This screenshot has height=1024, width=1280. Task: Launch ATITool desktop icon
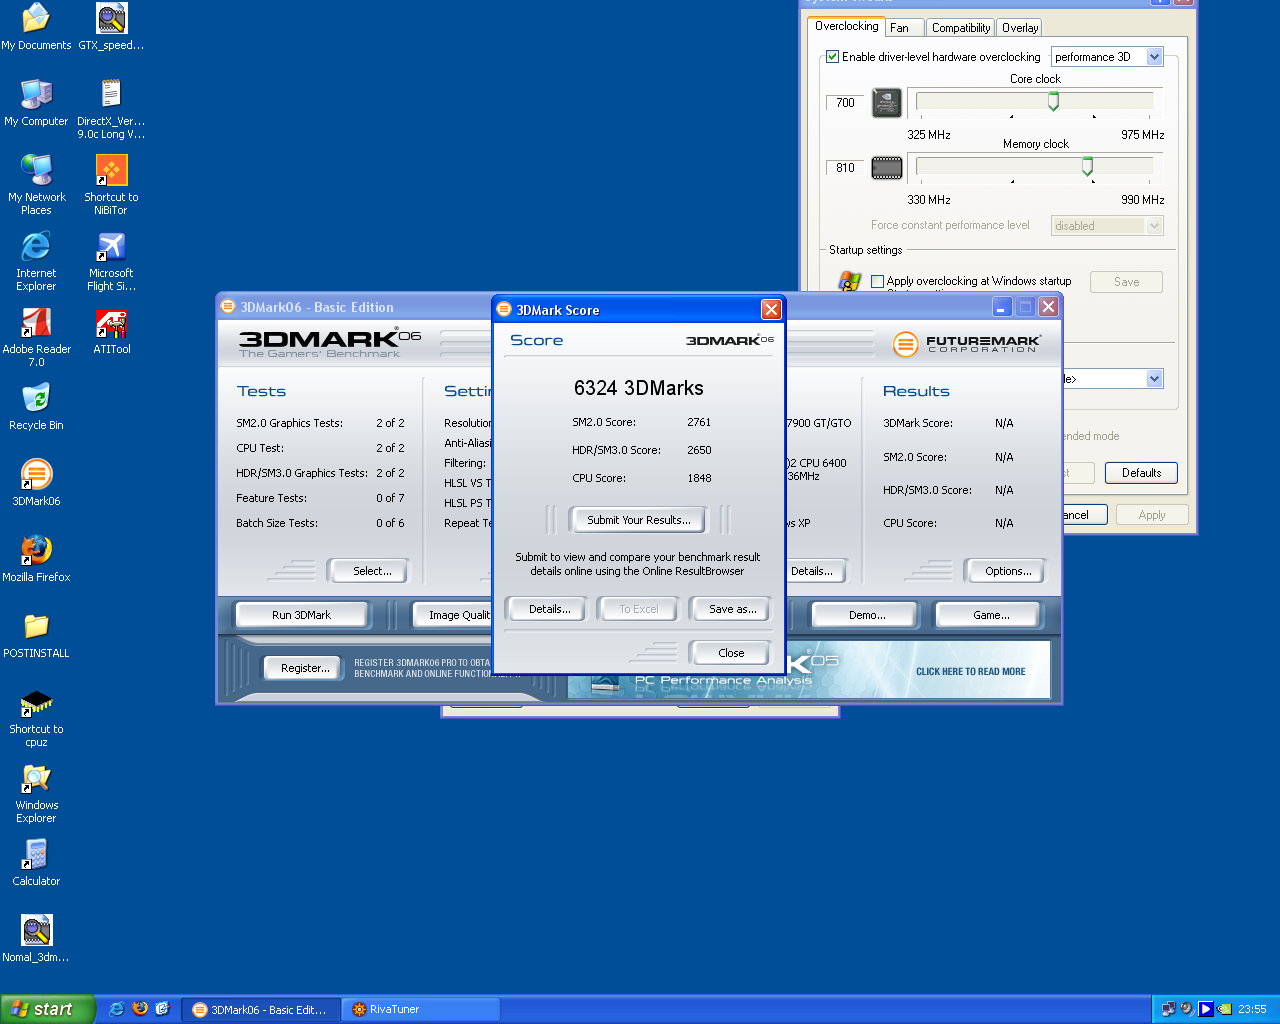pyautogui.click(x=111, y=331)
